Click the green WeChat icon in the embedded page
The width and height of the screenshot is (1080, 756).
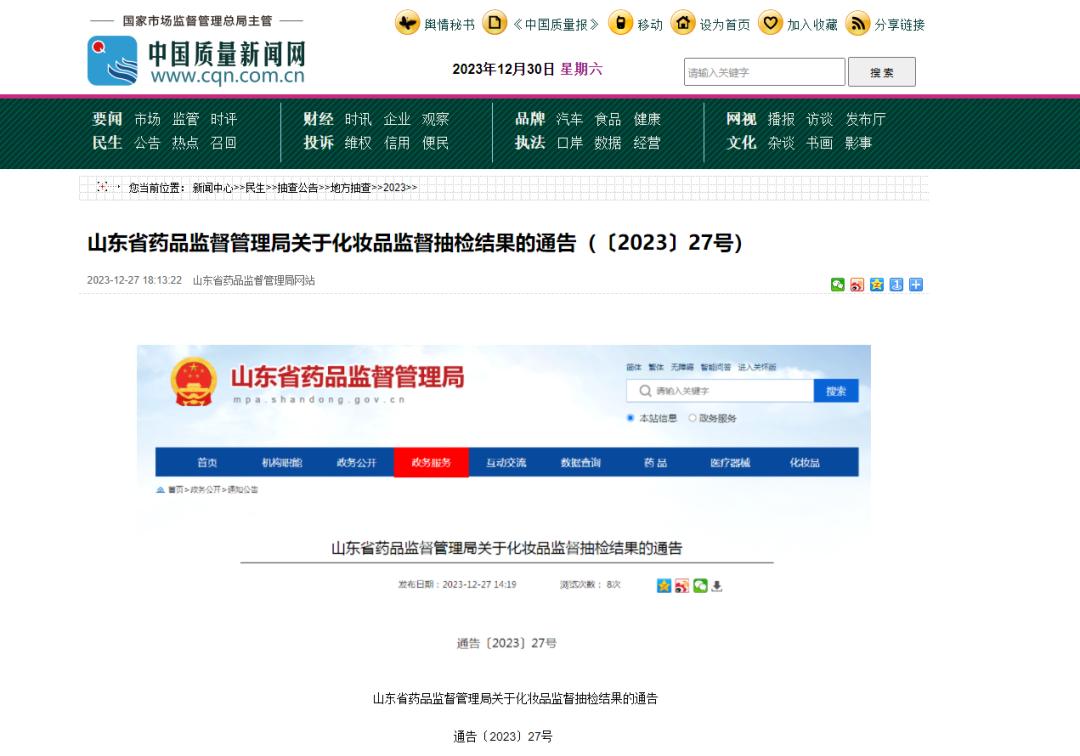tap(700, 585)
